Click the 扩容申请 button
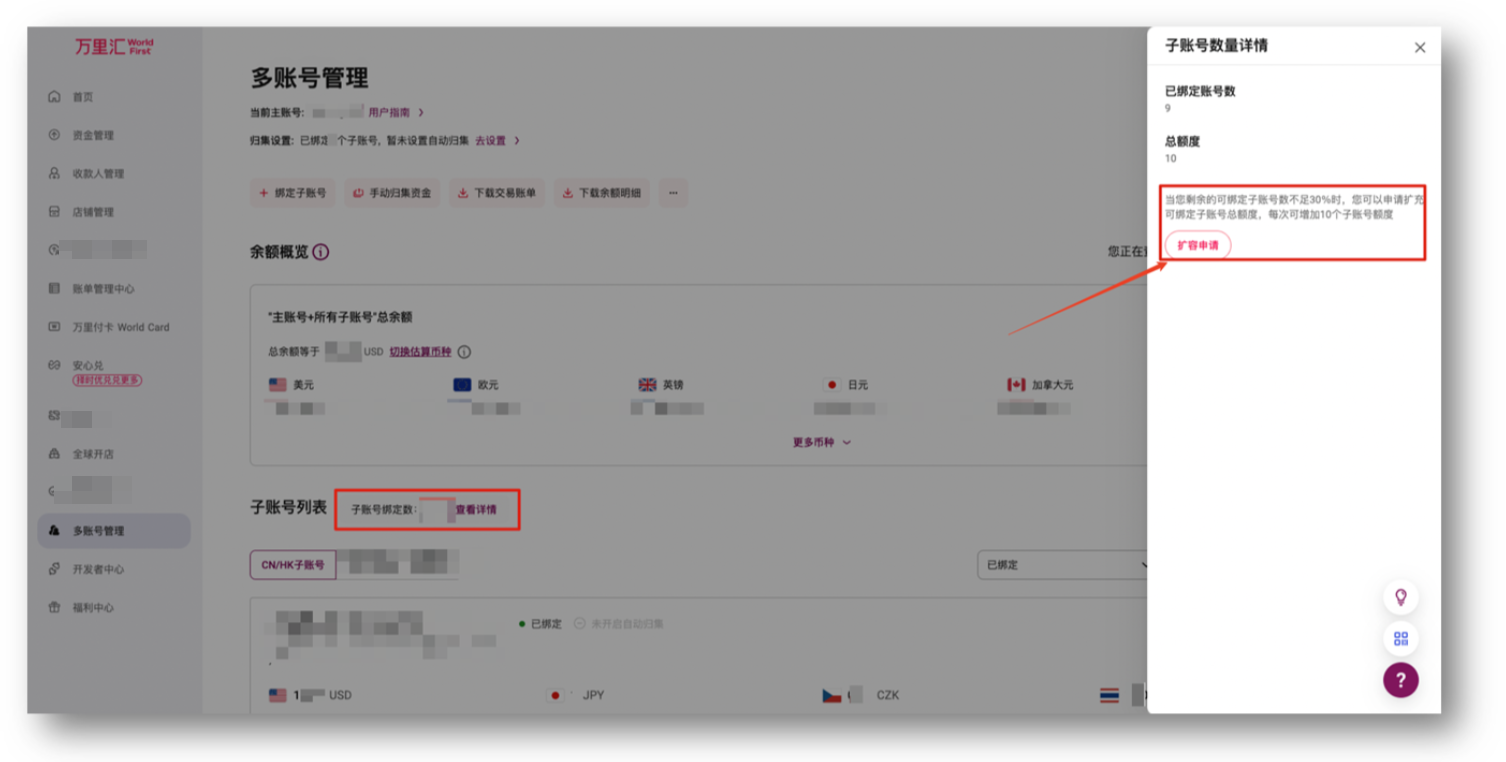 1197,245
